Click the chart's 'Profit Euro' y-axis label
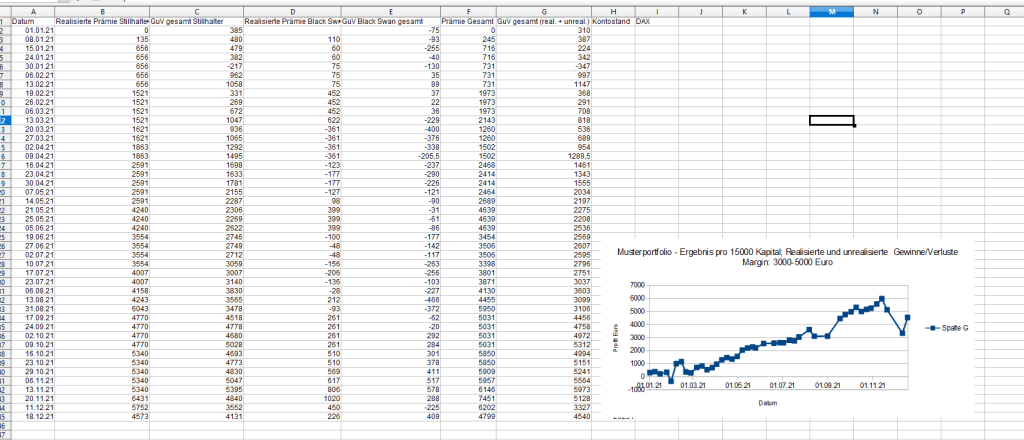Viewport: 1024px width, 440px height. click(x=618, y=329)
